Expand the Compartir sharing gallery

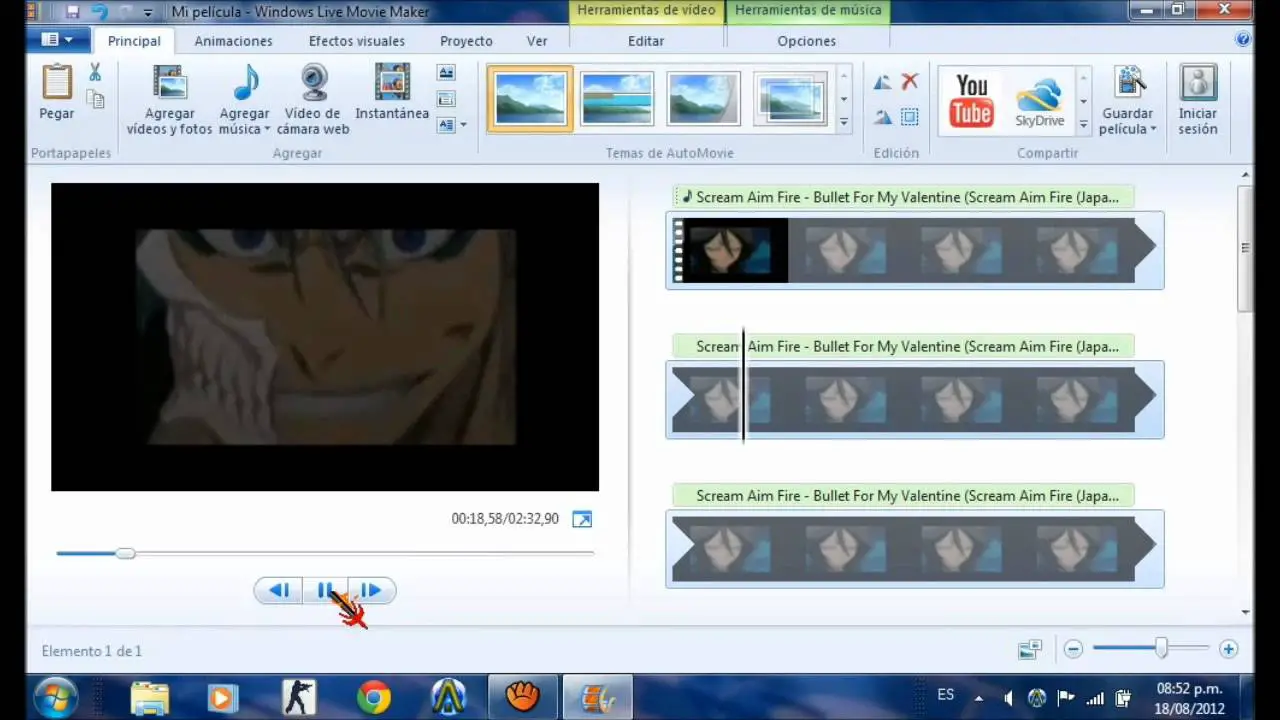(x=1083, y=124)
